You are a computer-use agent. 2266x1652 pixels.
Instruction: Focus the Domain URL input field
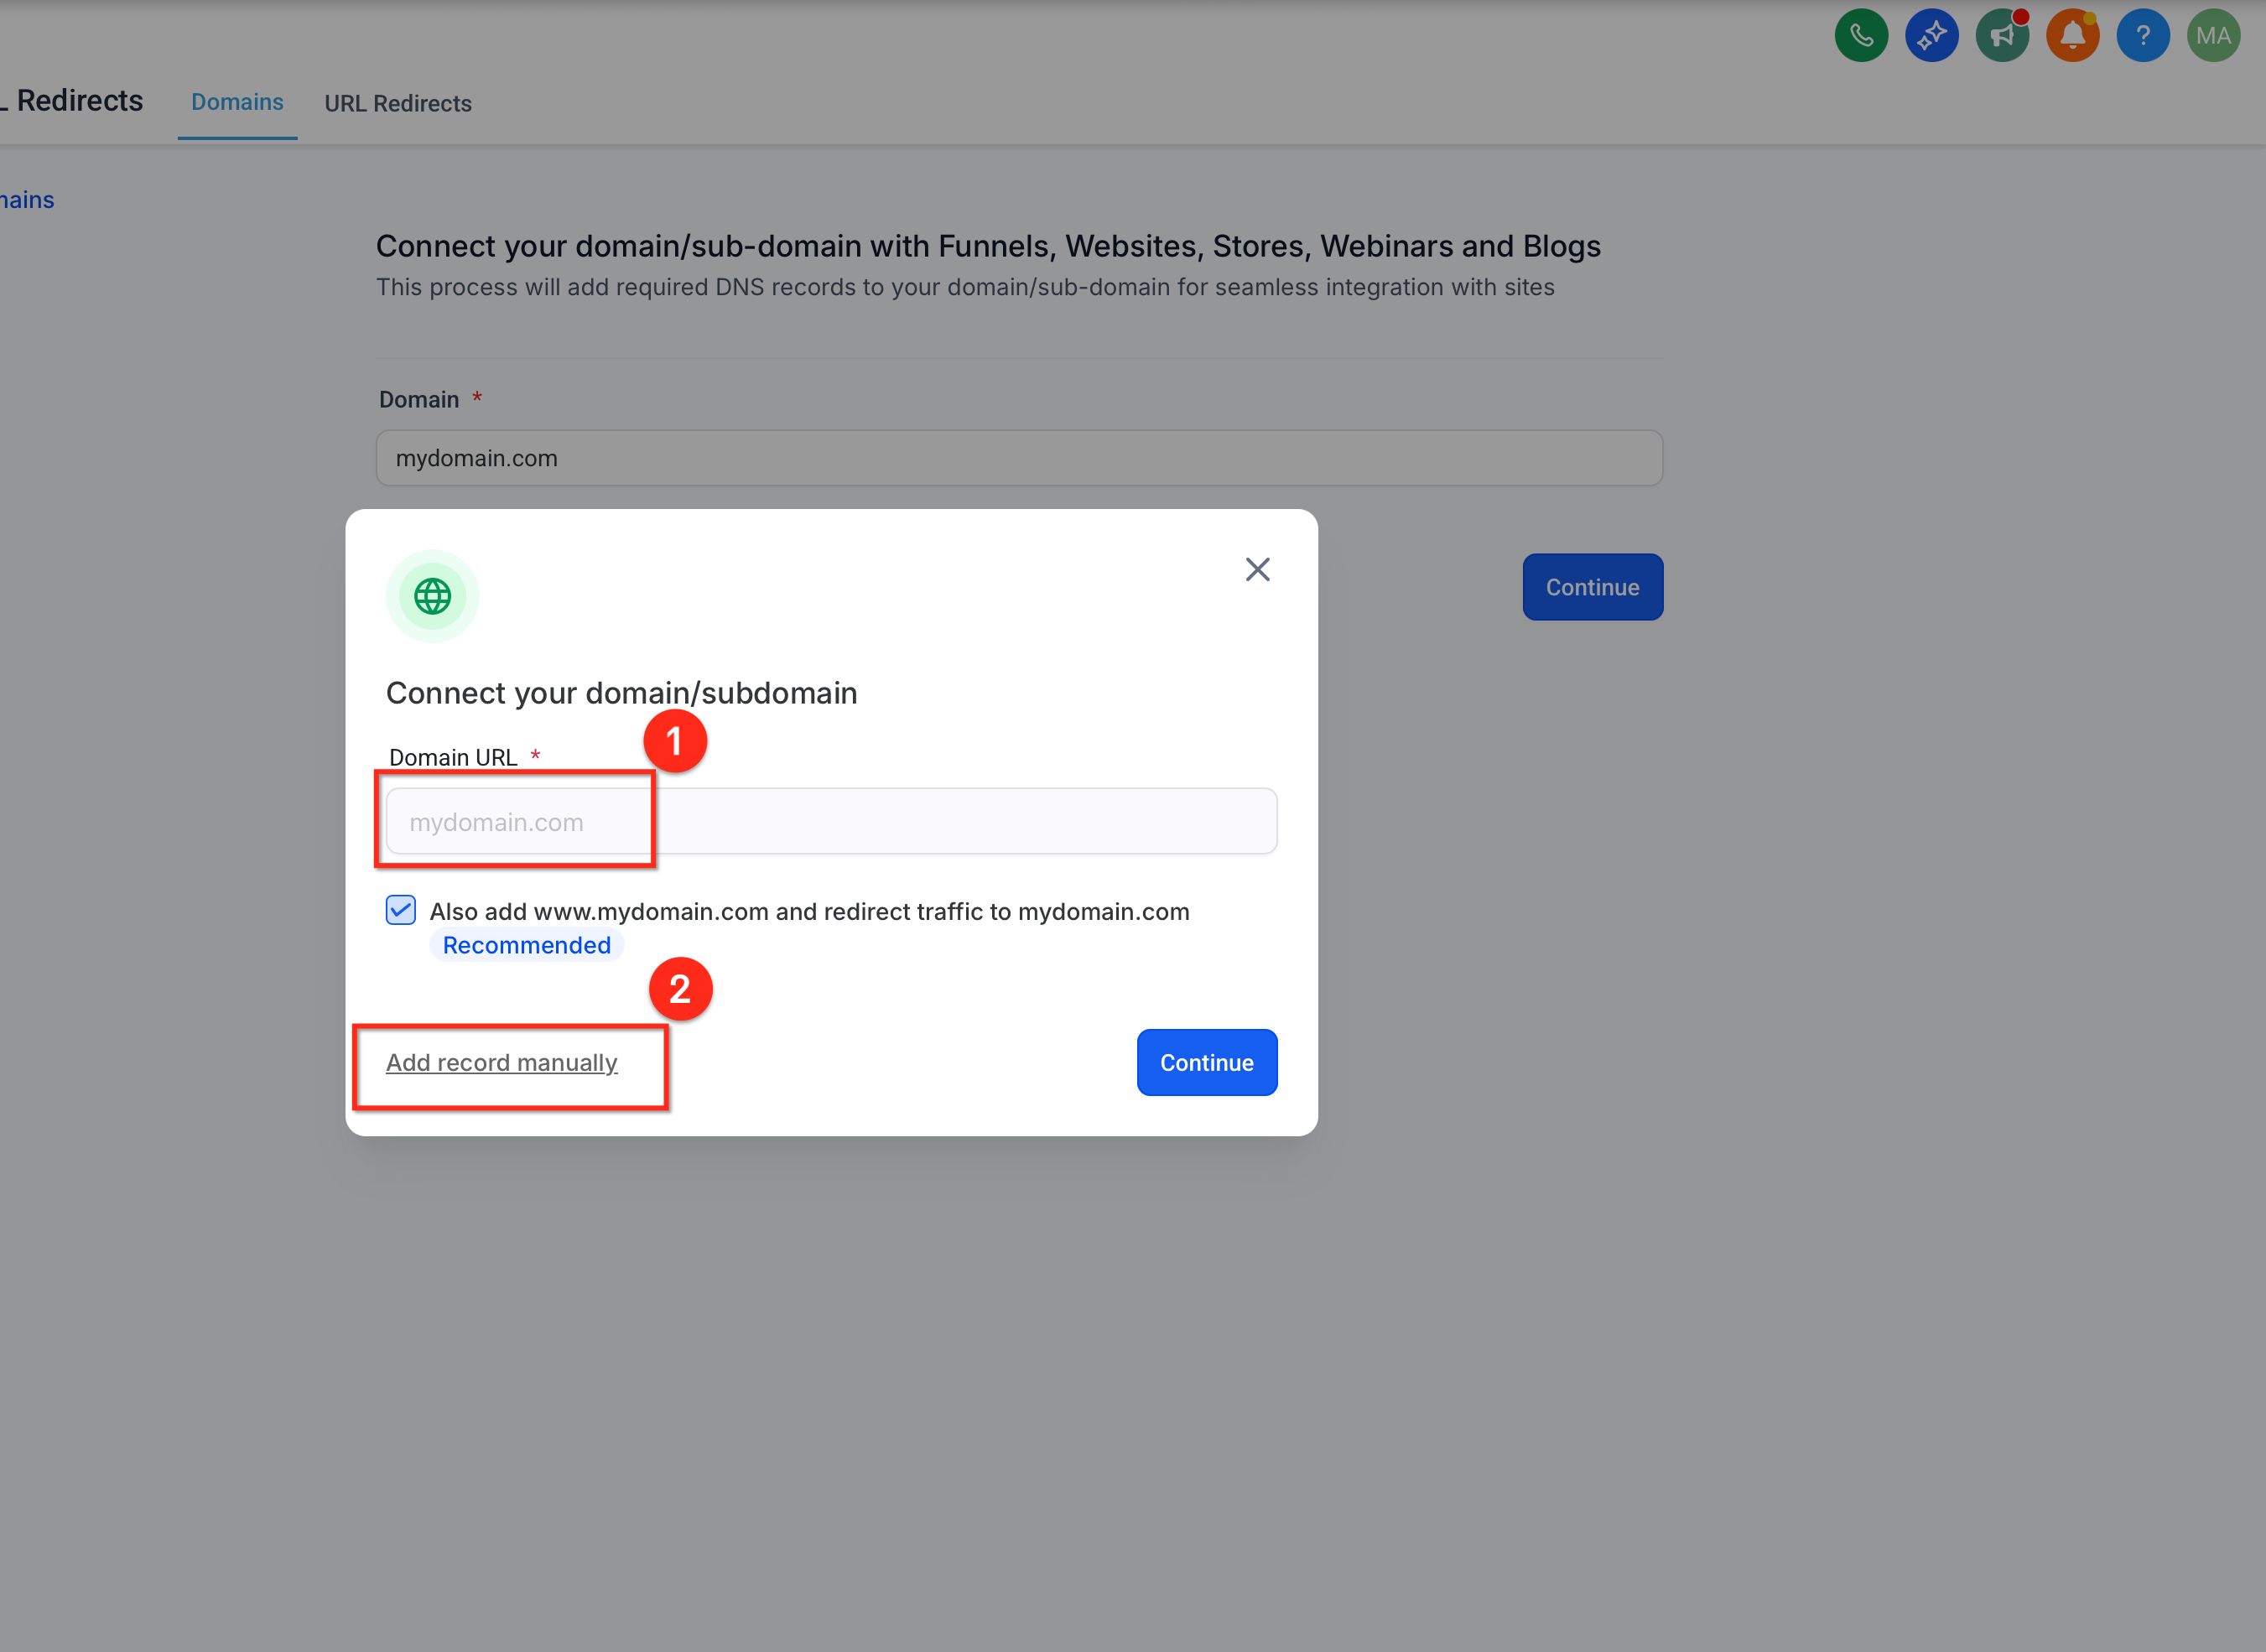(832, 821)
